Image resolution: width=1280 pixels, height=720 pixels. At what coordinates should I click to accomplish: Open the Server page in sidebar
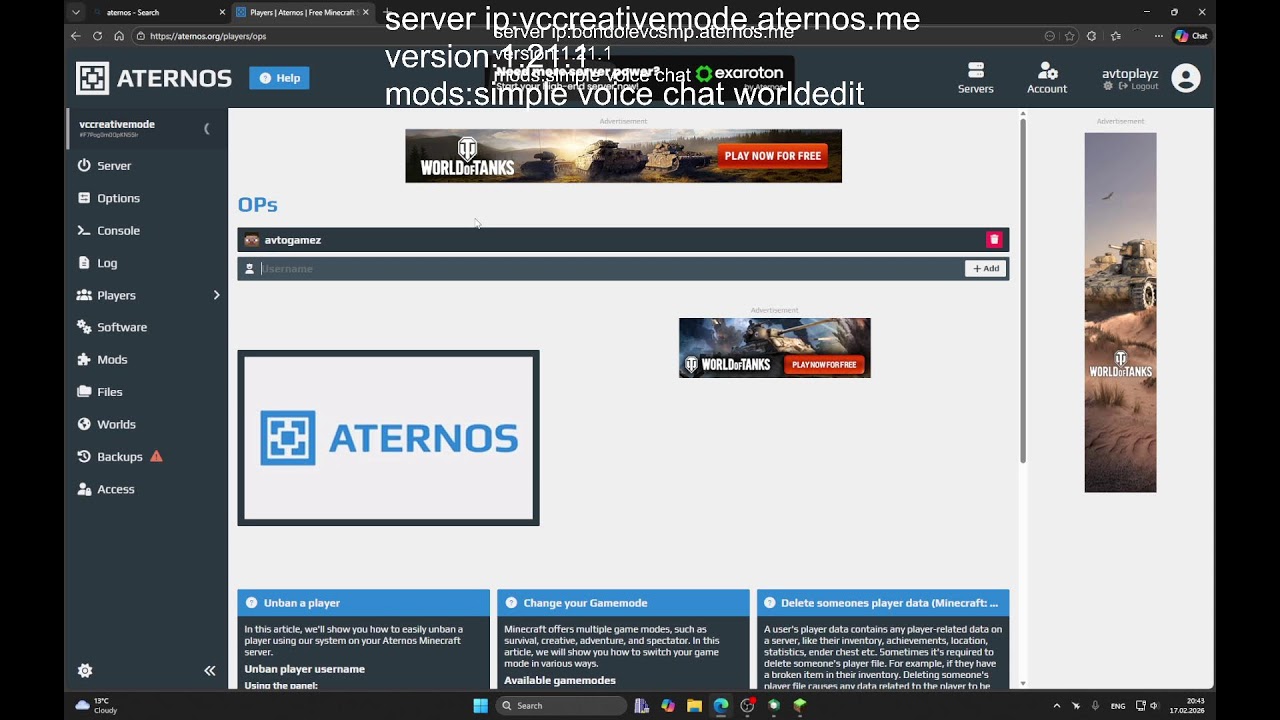tap(114, 166)
